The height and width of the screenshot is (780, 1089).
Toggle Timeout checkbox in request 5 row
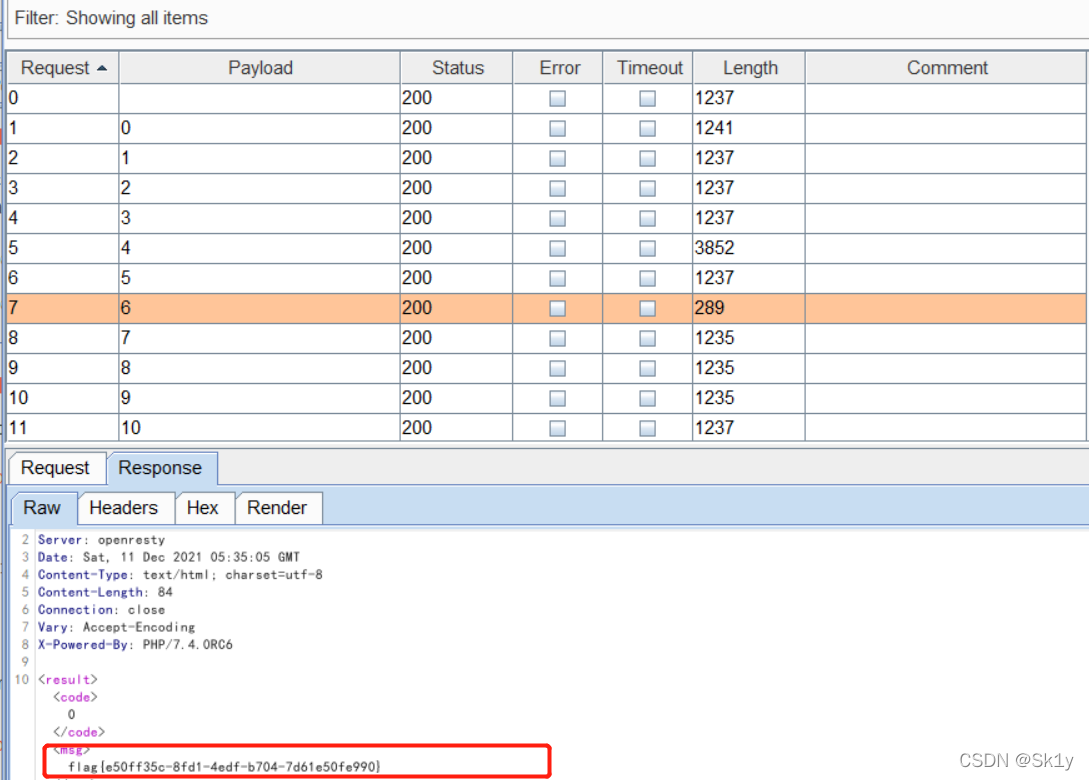click(647, 249)
